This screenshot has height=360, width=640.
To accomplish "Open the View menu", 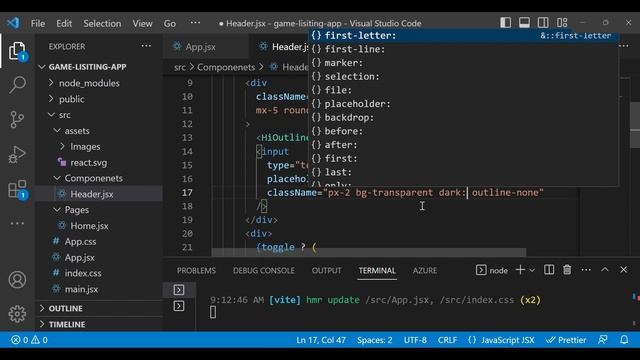I will click(x=142, y=23).
